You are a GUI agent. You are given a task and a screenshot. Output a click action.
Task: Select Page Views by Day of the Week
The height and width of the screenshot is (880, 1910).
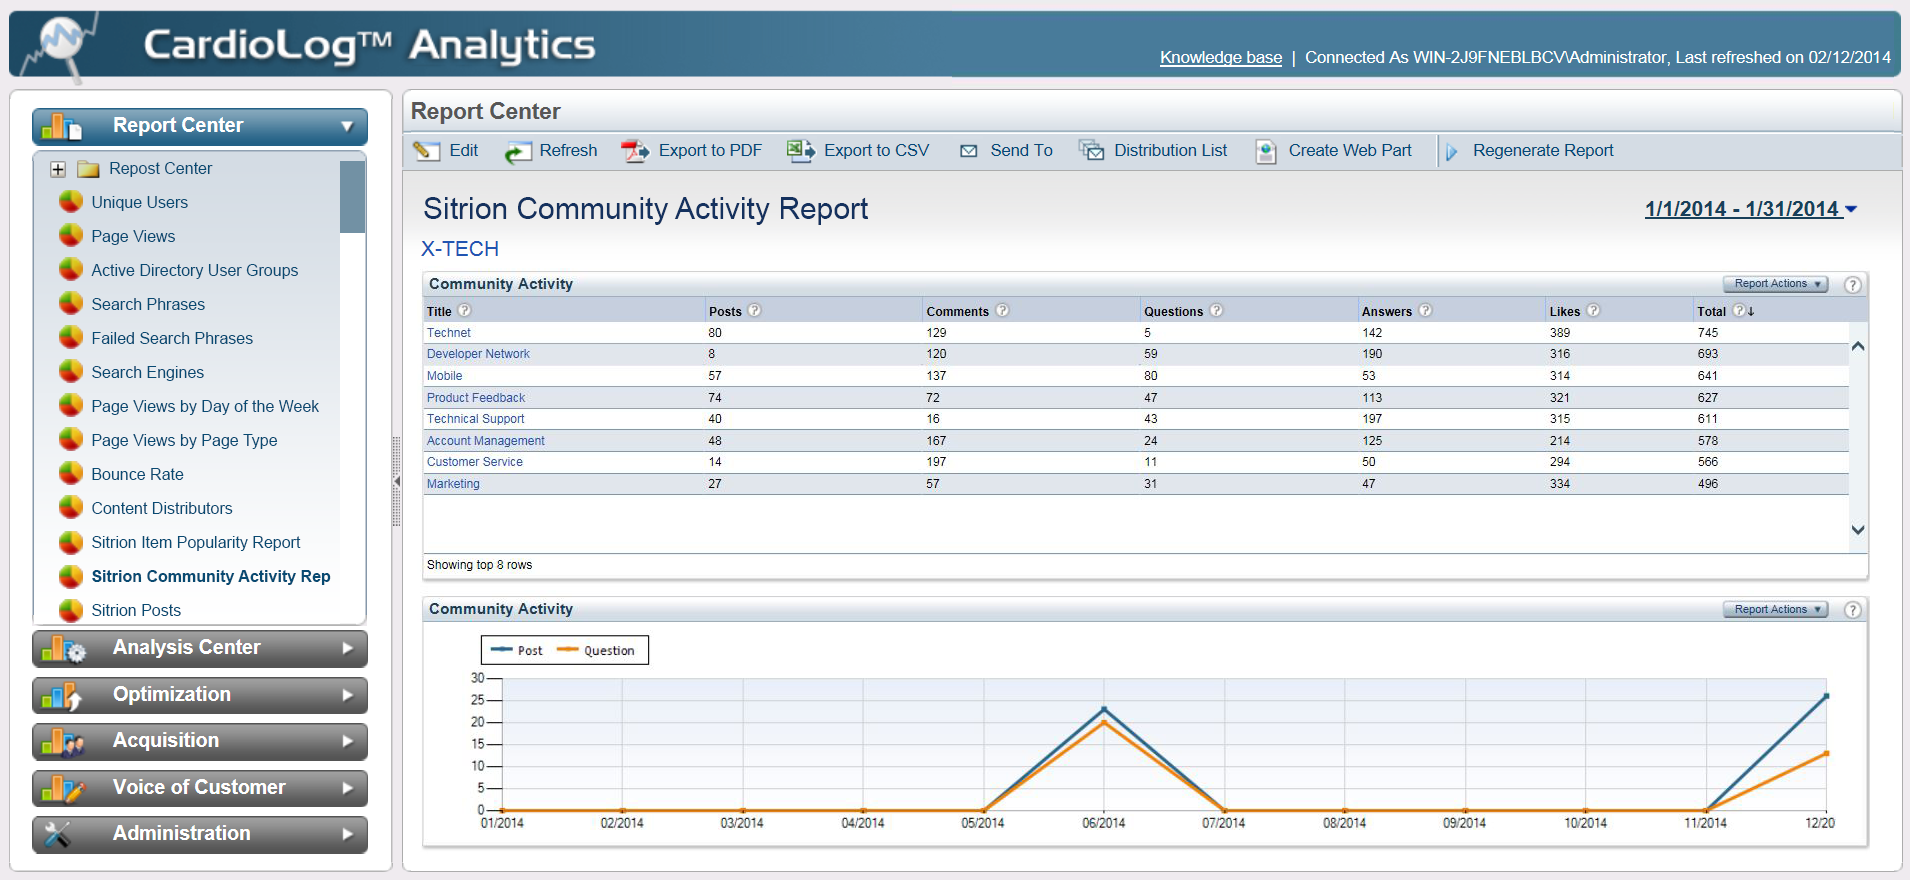[x=205, y=406]
